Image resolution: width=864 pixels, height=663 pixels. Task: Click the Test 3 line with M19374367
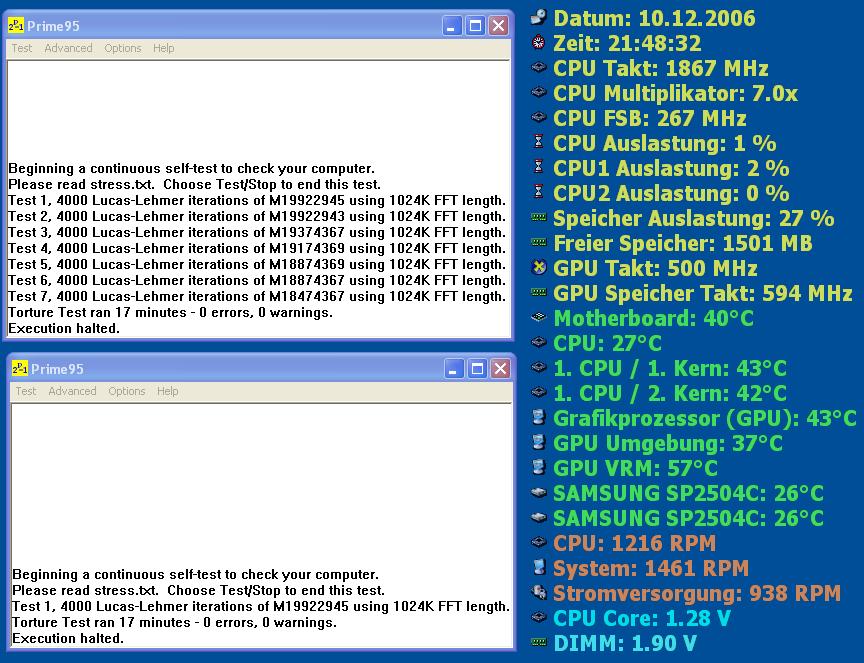coord(257,232)
